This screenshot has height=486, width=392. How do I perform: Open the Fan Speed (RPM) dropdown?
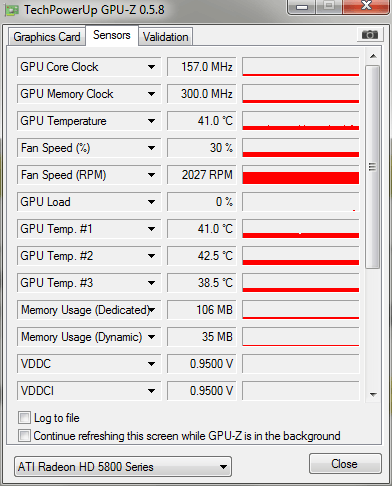click(x=151, y=175)
